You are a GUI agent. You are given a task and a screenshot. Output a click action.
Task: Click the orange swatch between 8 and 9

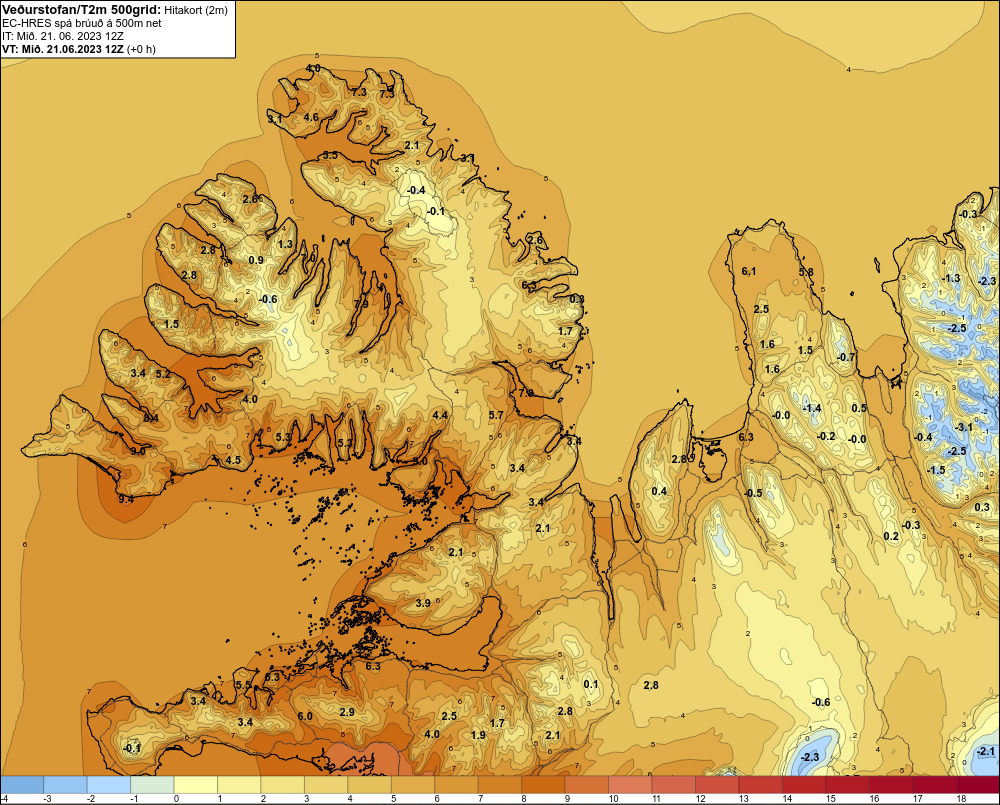click(543, 785)
